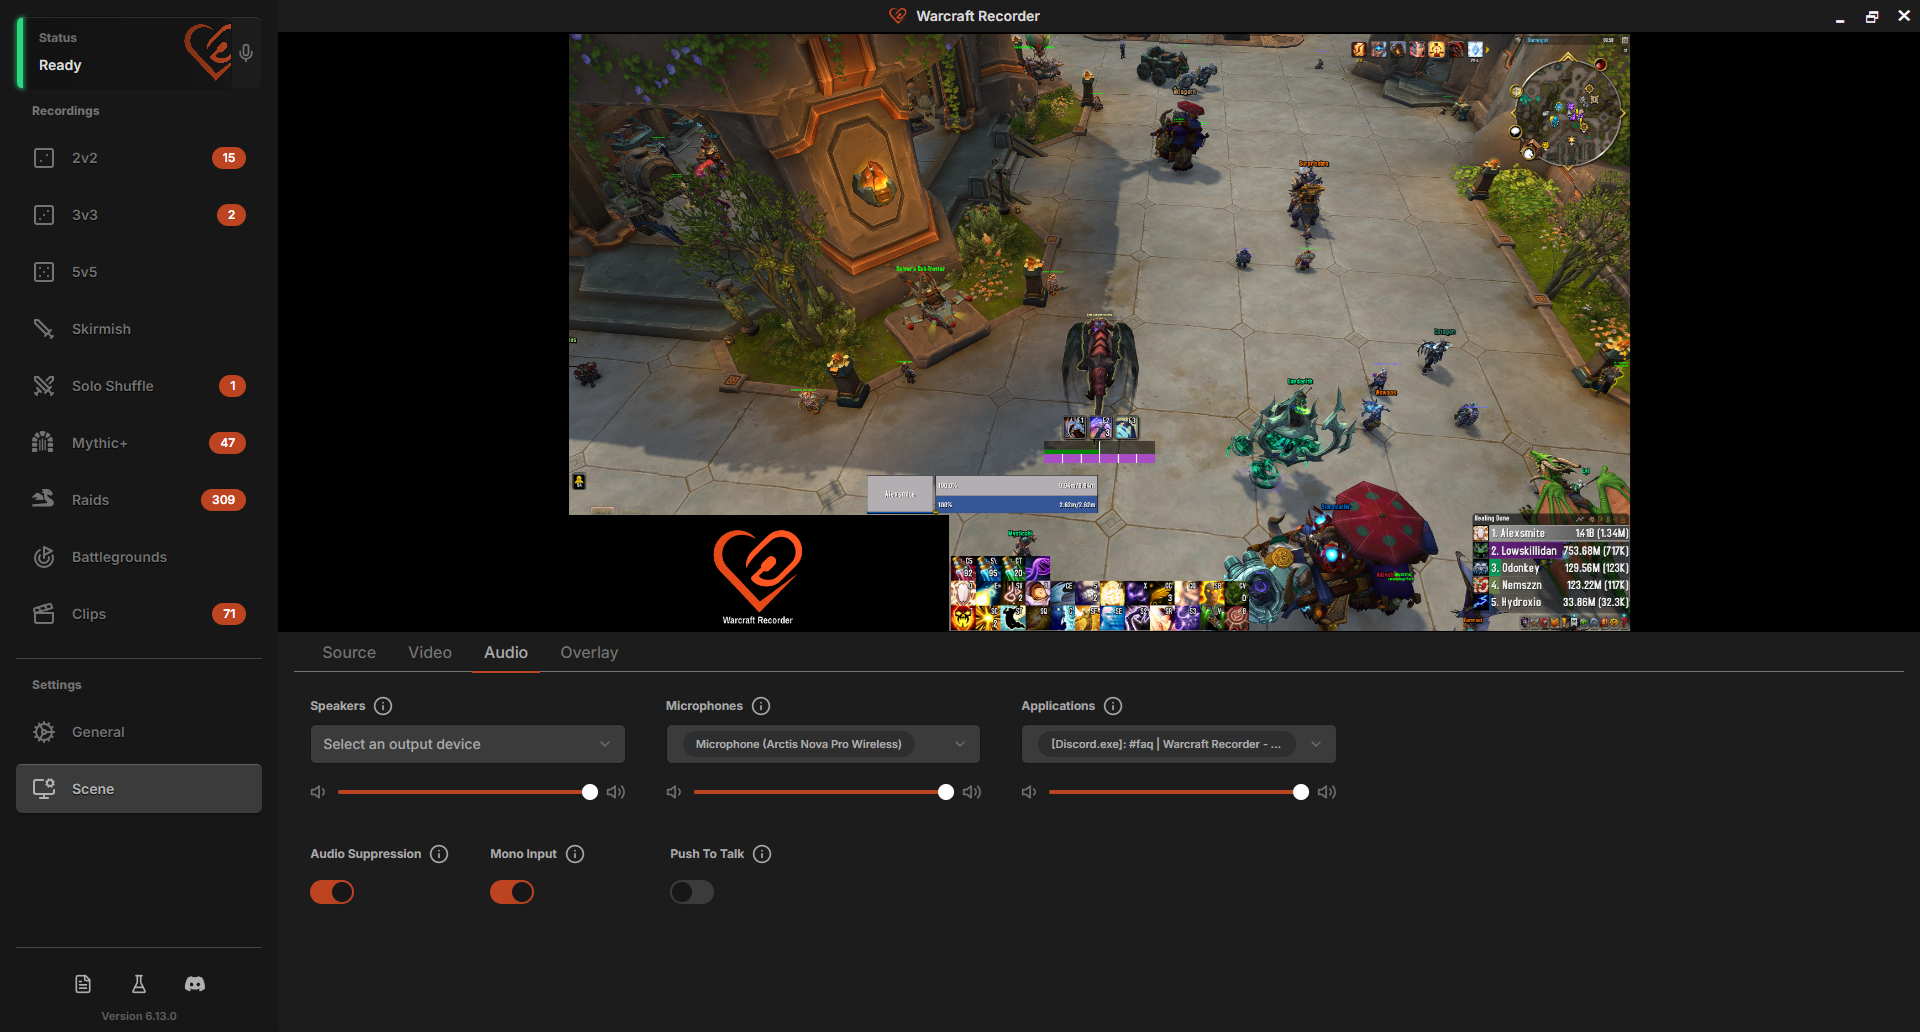Click info icon next to Audio Suppression
This screenshot has height=1032, width=1920.
439,854
